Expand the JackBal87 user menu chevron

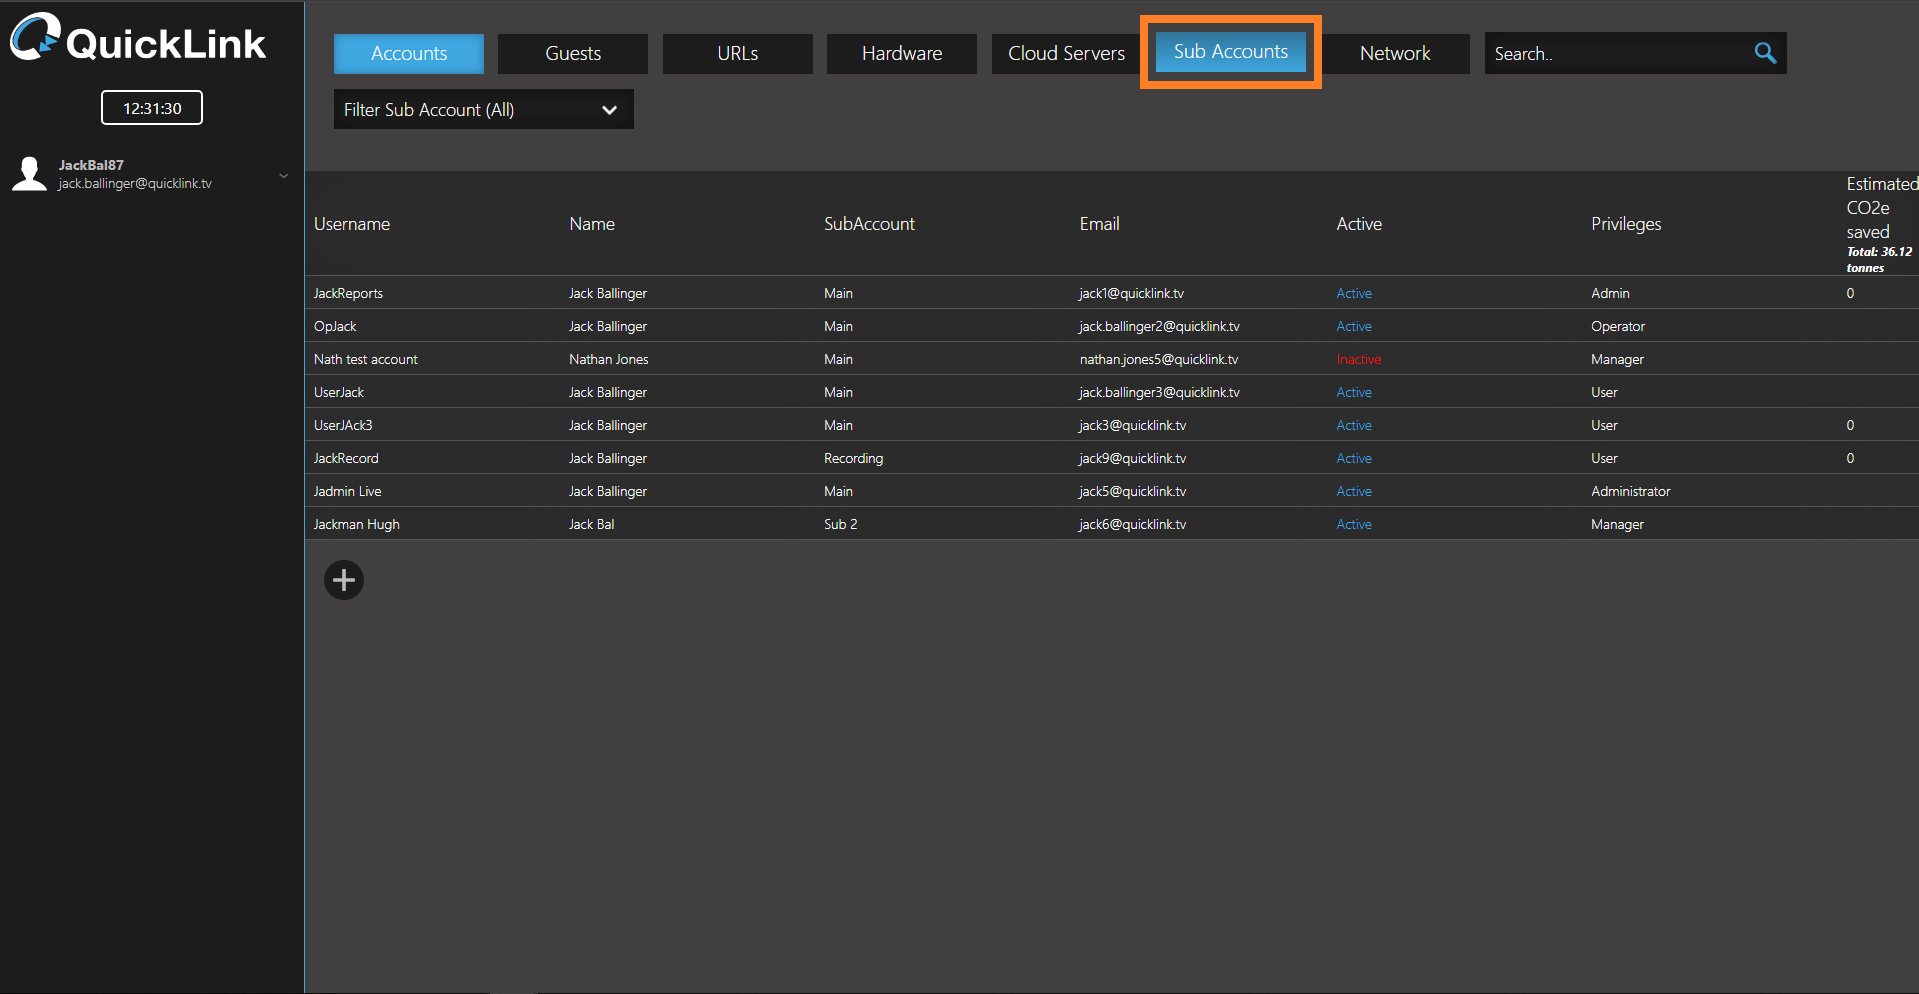tap(284, 176)
